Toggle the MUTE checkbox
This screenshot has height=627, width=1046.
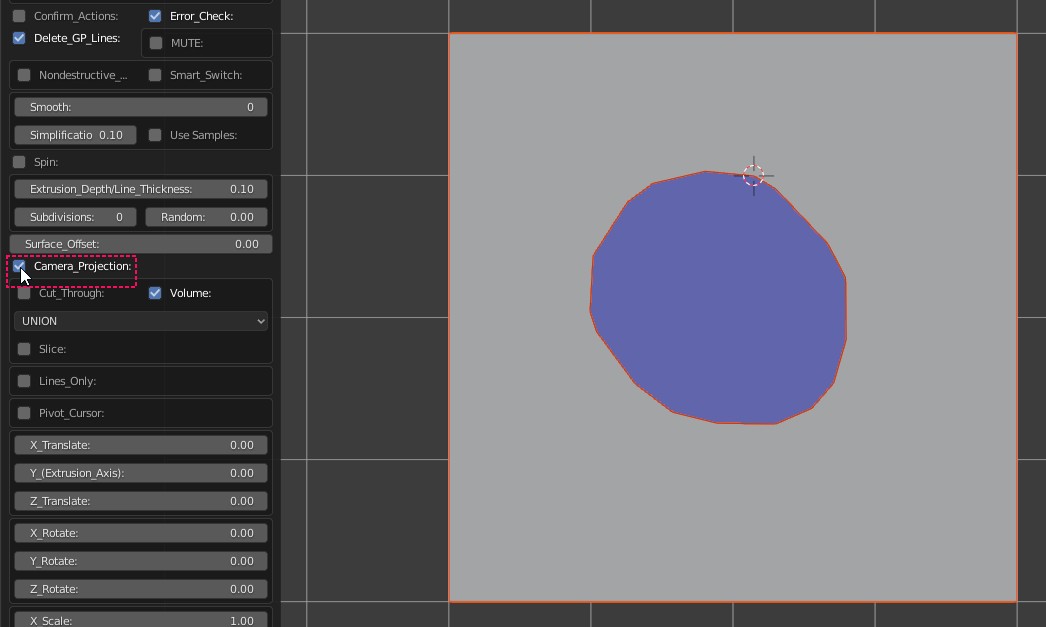pos(156,43)
